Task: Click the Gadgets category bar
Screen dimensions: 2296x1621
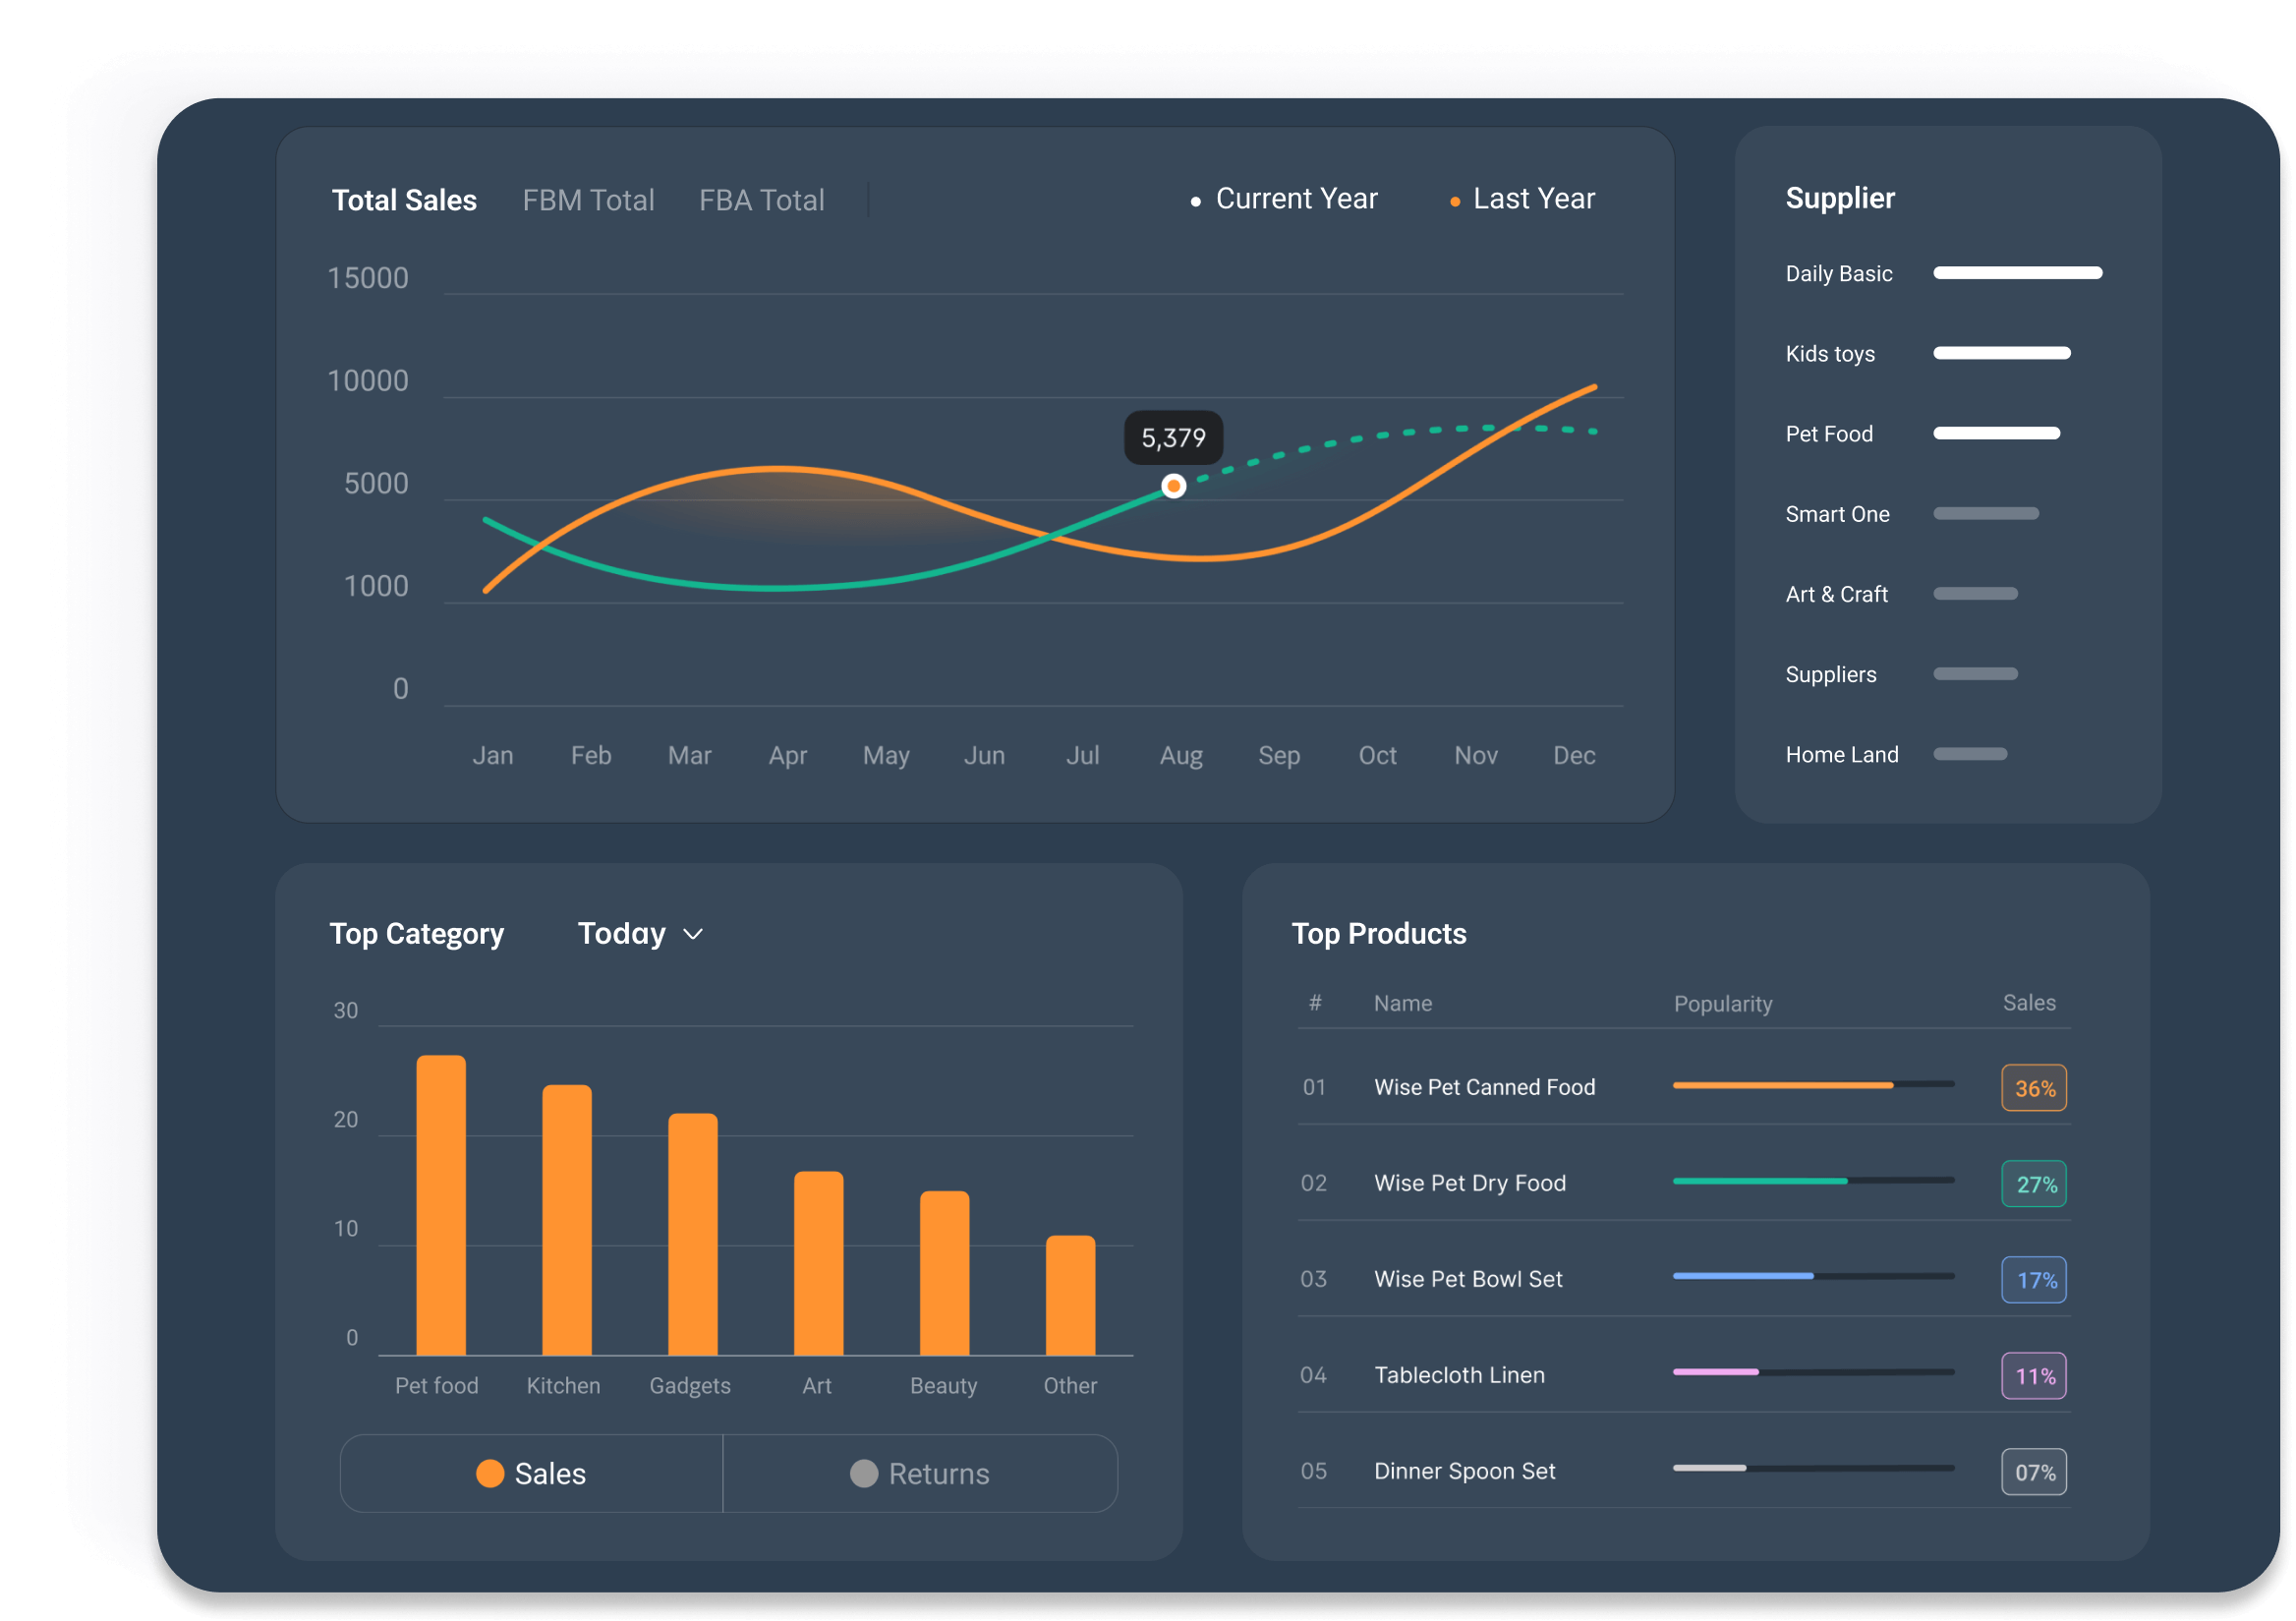Action: (692, 1234)
